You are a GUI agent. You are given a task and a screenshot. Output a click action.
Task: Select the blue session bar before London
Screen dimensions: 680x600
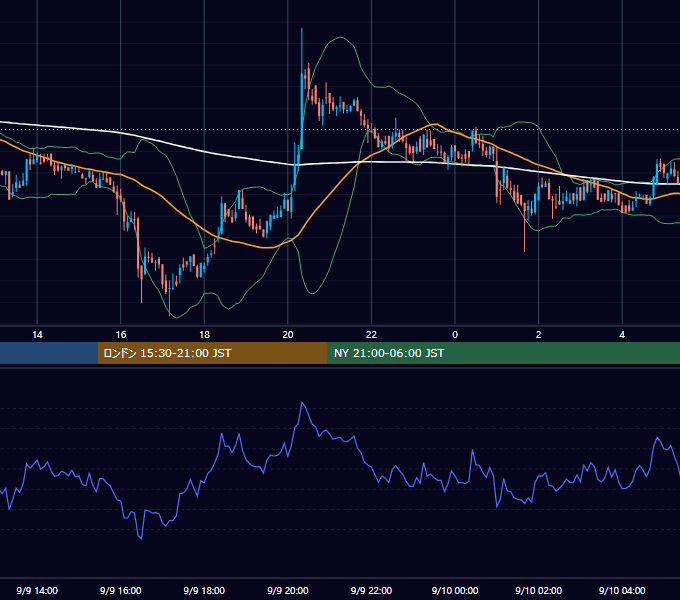tap(49, 353)
